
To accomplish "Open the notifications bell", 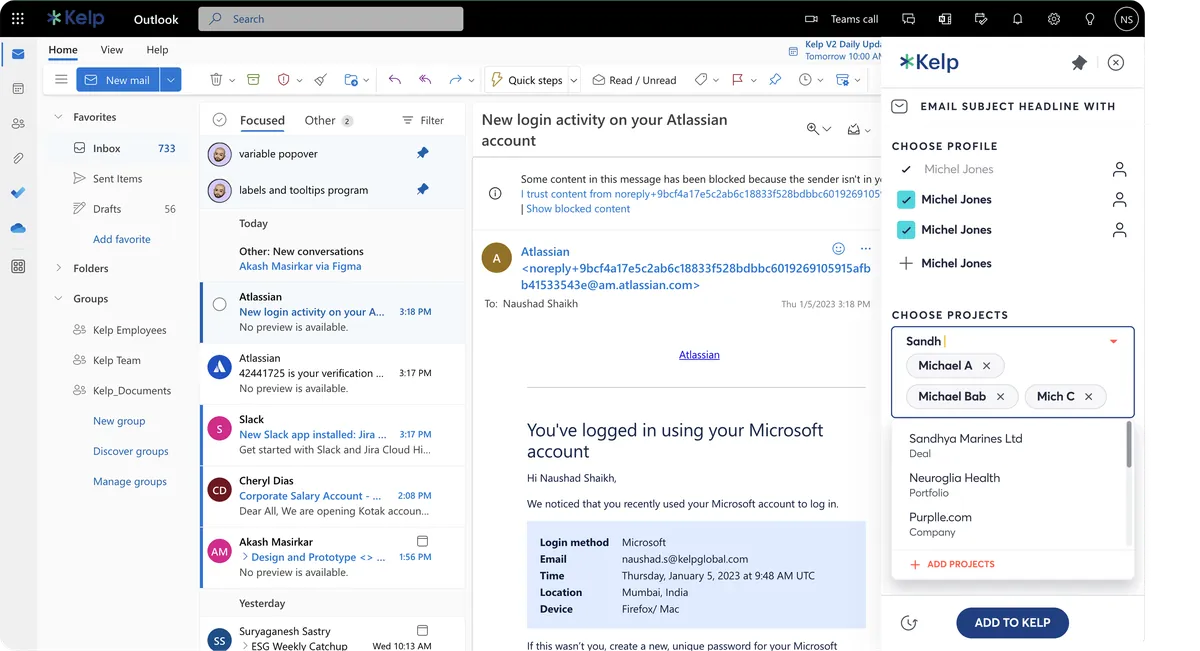I will click(x=1018, y=19).
